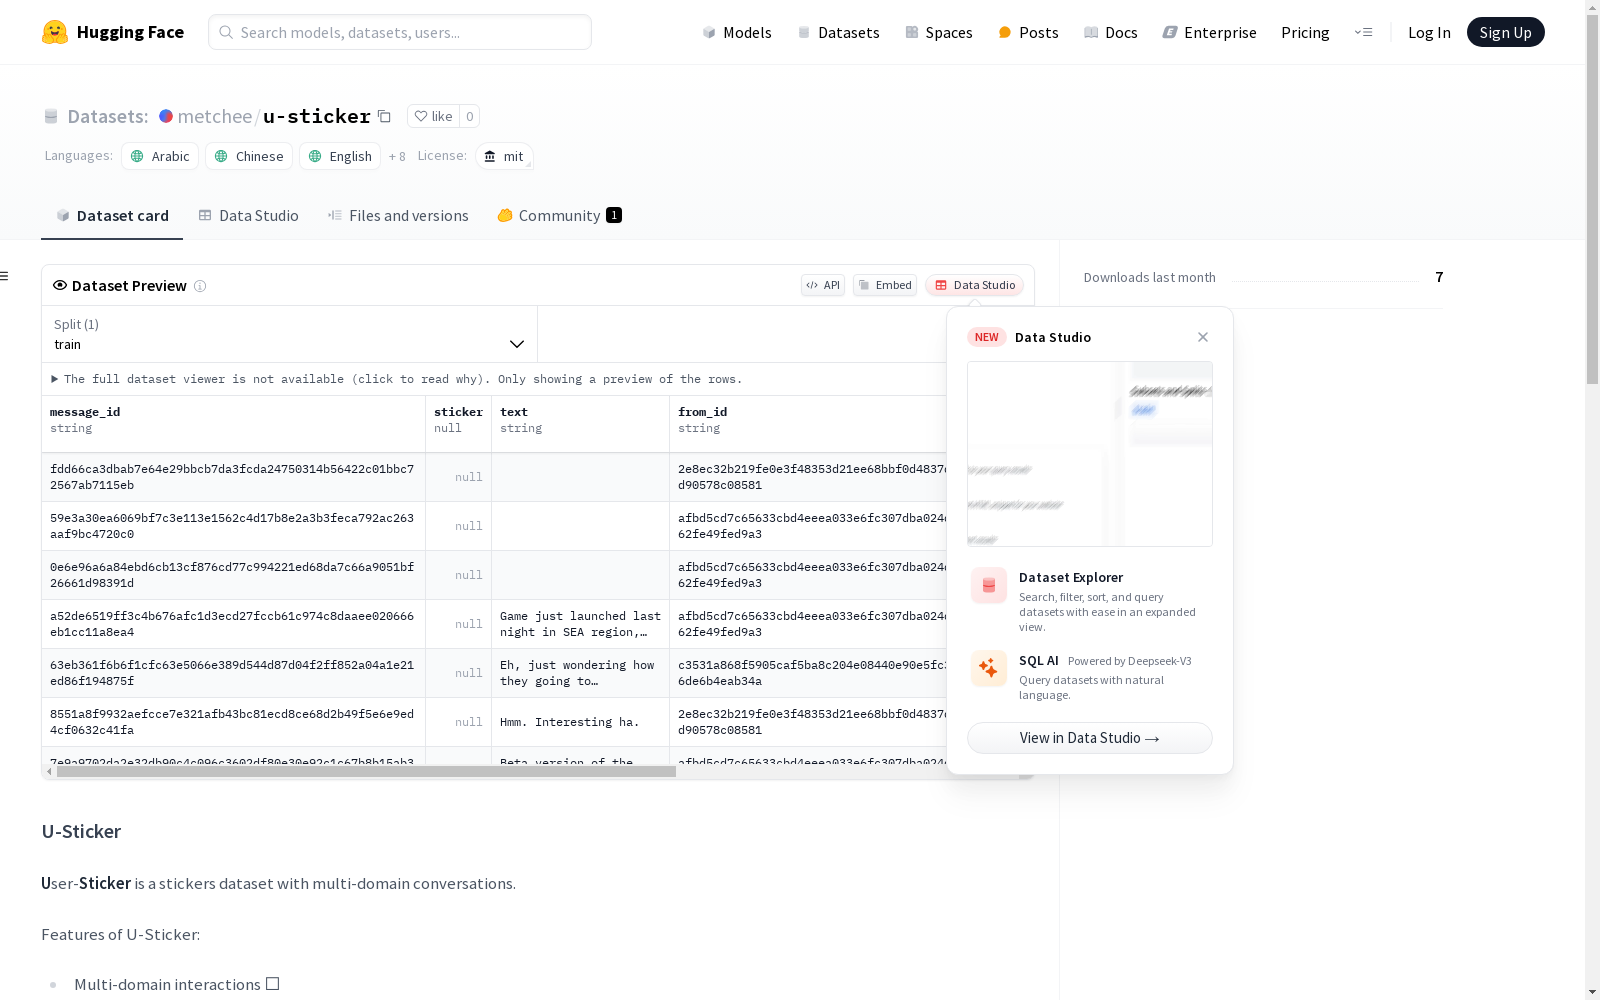Click the info icon beside Dataset Preview
Screen dimensions: 1600x1000
click(200, 286)
